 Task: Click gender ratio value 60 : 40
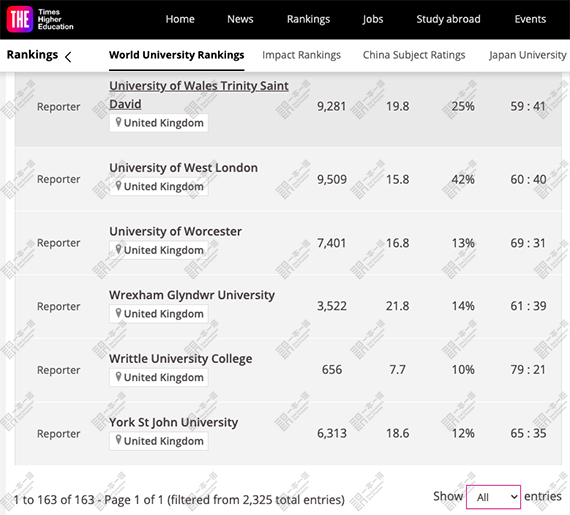528,179
